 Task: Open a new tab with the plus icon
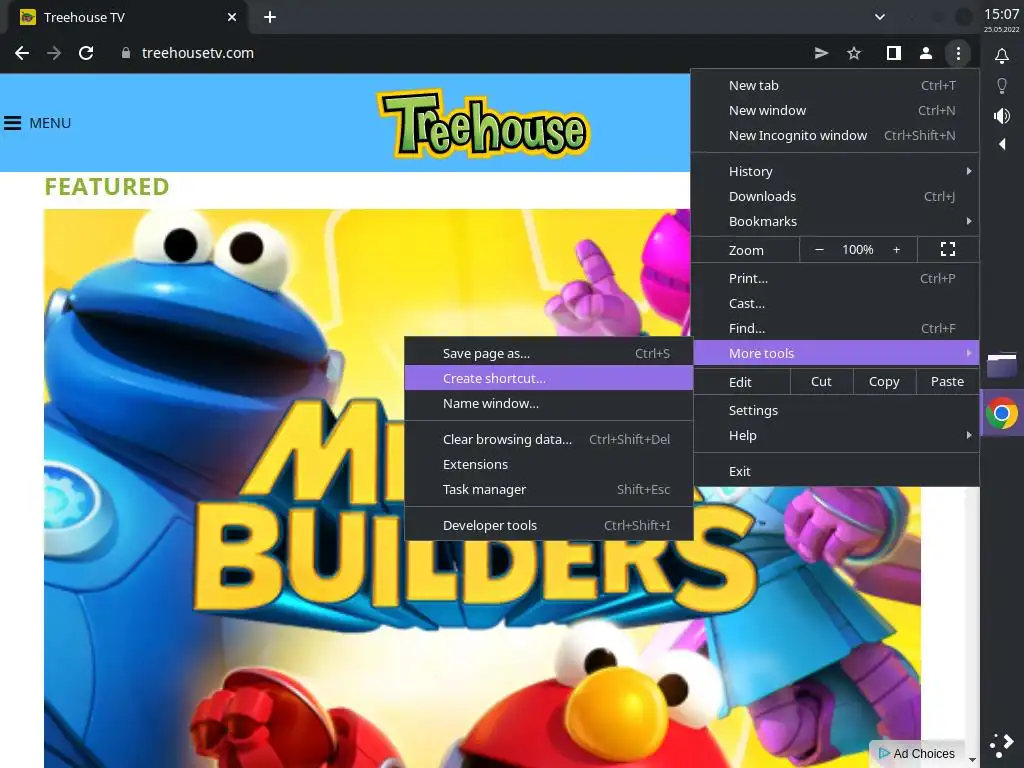[270, 17]
